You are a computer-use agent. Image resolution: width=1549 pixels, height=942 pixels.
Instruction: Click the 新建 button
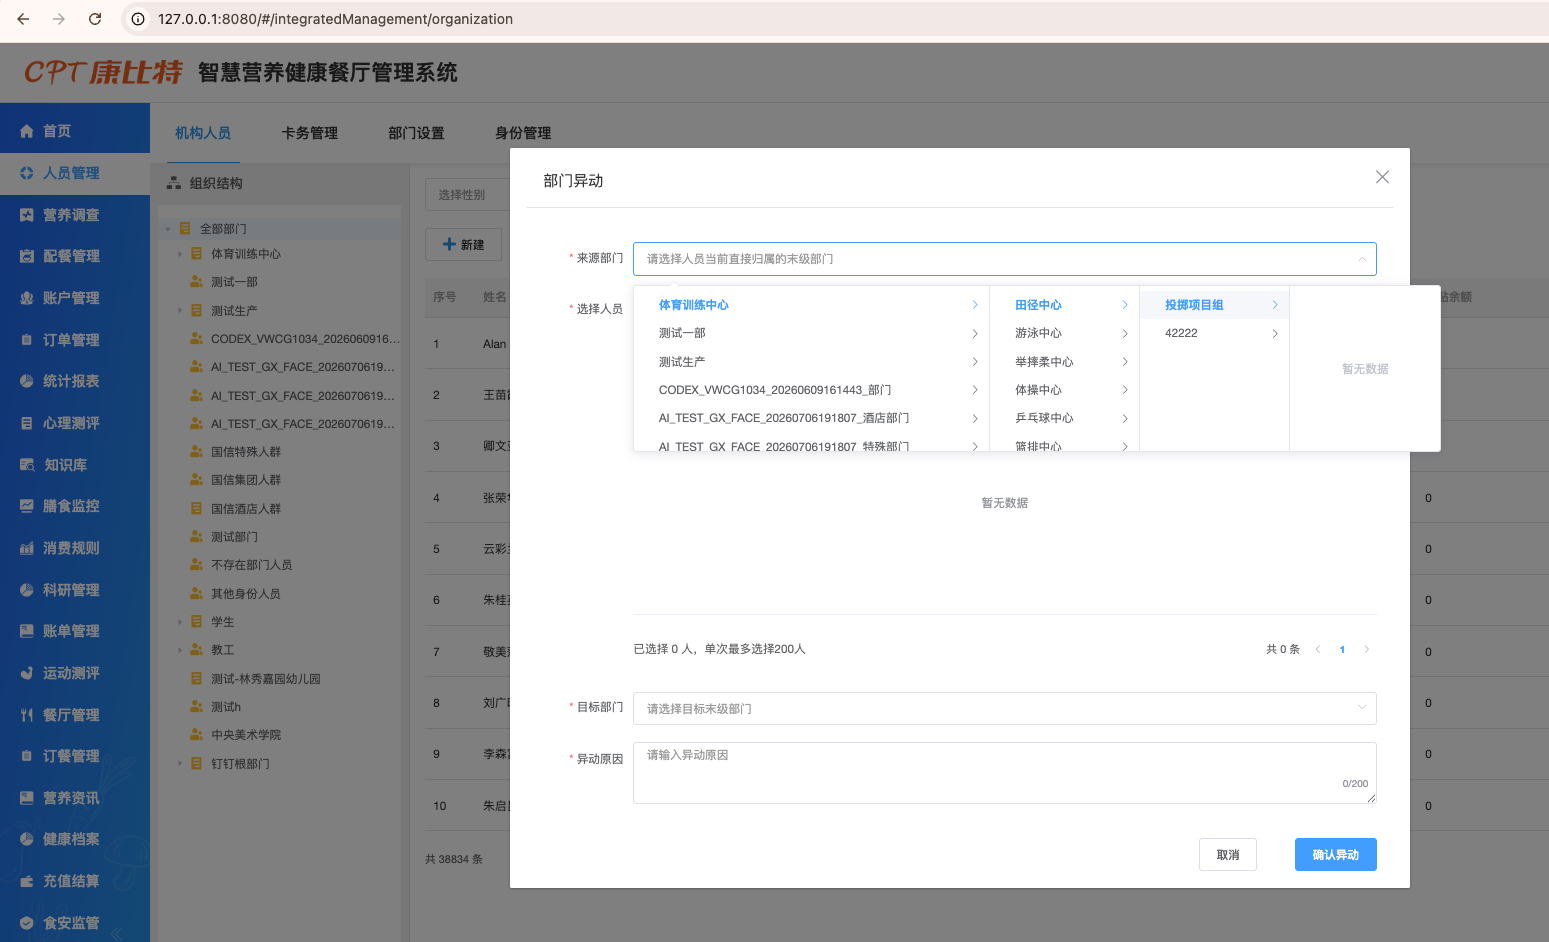click(x=464, y=245)
